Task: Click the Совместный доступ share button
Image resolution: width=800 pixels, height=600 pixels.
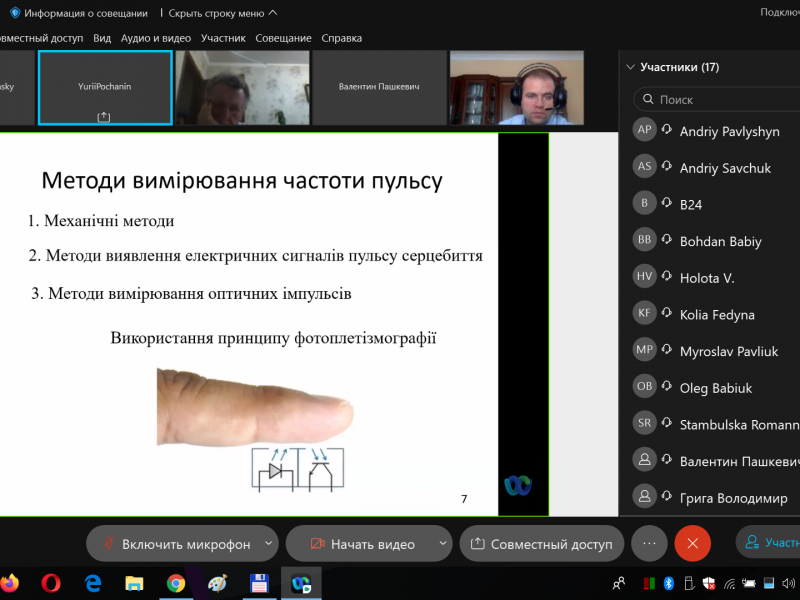Action: pos(542,544)
